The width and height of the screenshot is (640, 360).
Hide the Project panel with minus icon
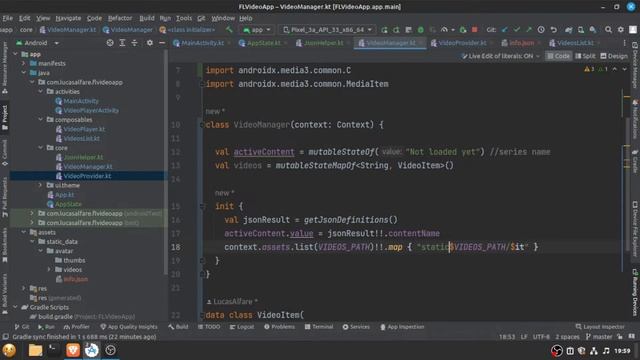point(162,43)
